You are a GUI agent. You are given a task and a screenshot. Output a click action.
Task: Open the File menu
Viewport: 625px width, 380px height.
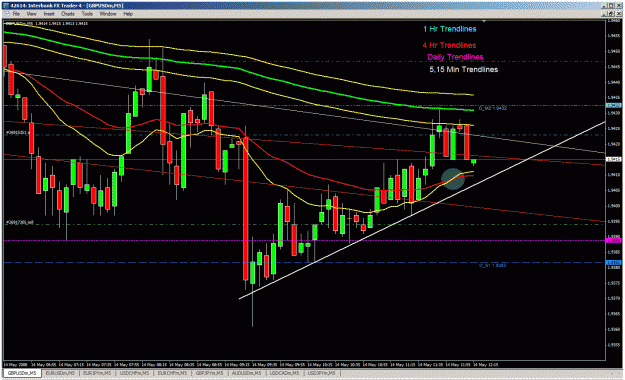[x=16, y=14]
